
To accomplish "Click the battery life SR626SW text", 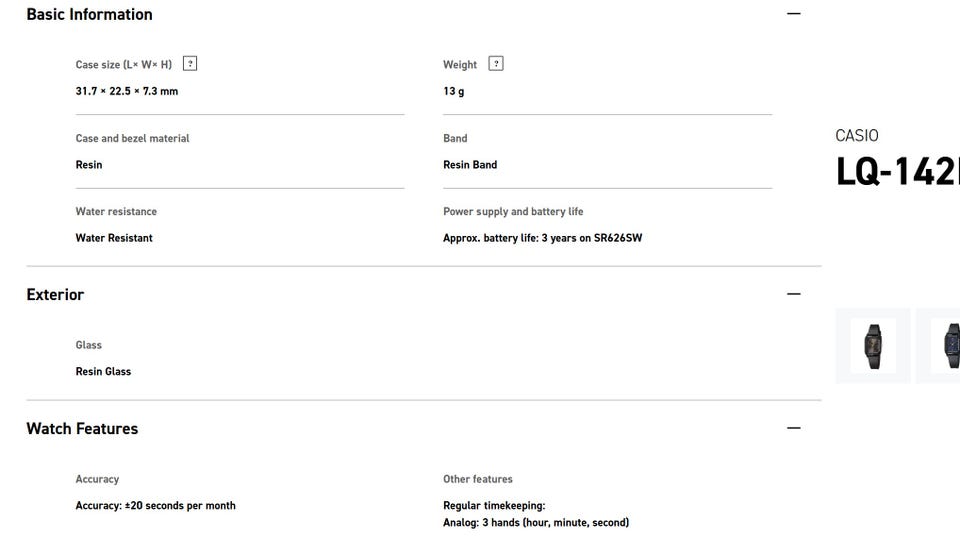I will [536, 238].
